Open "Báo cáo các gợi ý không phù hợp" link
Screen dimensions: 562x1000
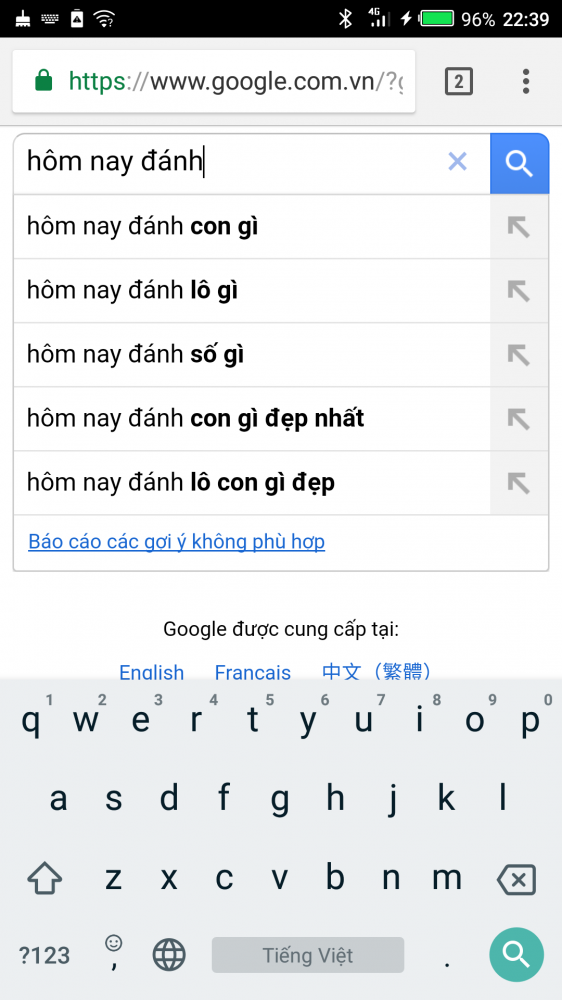pyautogui.click(x=177, y=542)
